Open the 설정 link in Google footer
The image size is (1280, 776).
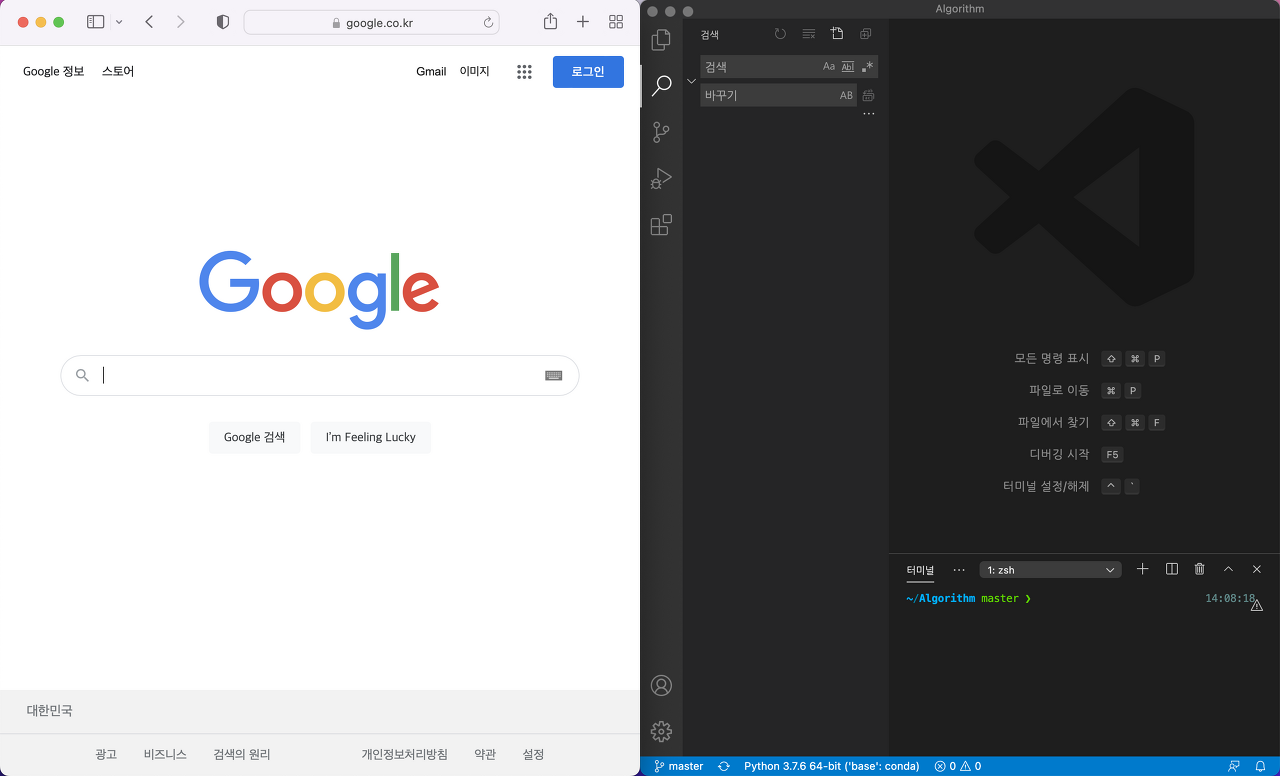(x=533, y=754)
